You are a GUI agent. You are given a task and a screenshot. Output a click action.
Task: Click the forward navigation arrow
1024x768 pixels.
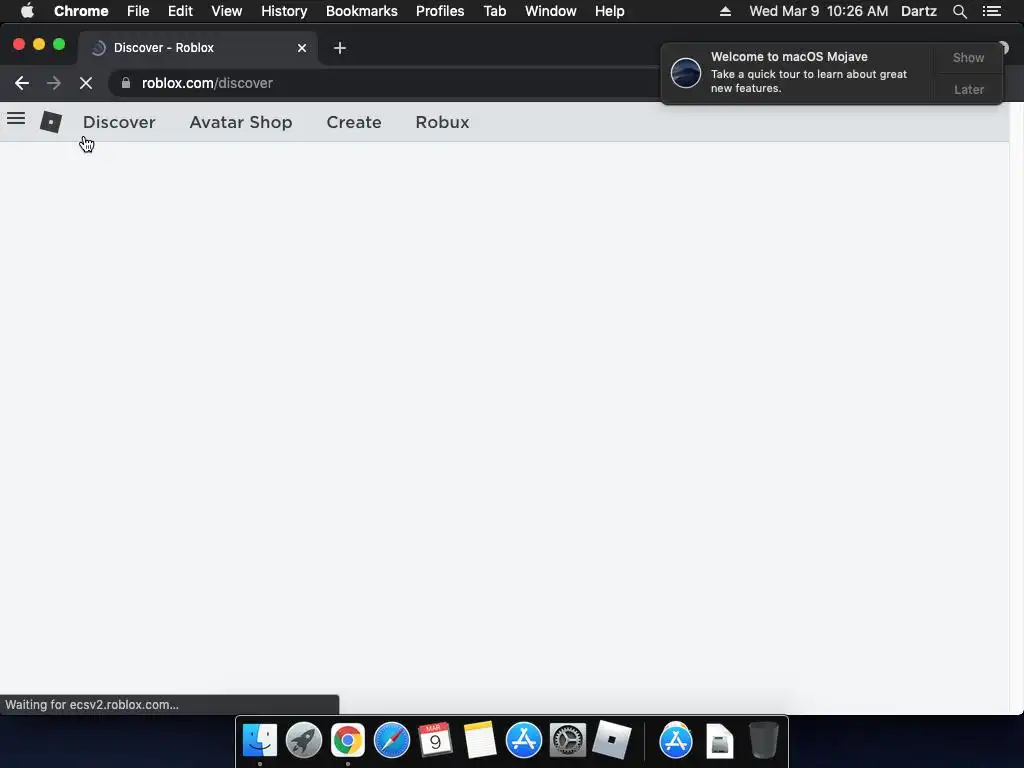point(54,83)
